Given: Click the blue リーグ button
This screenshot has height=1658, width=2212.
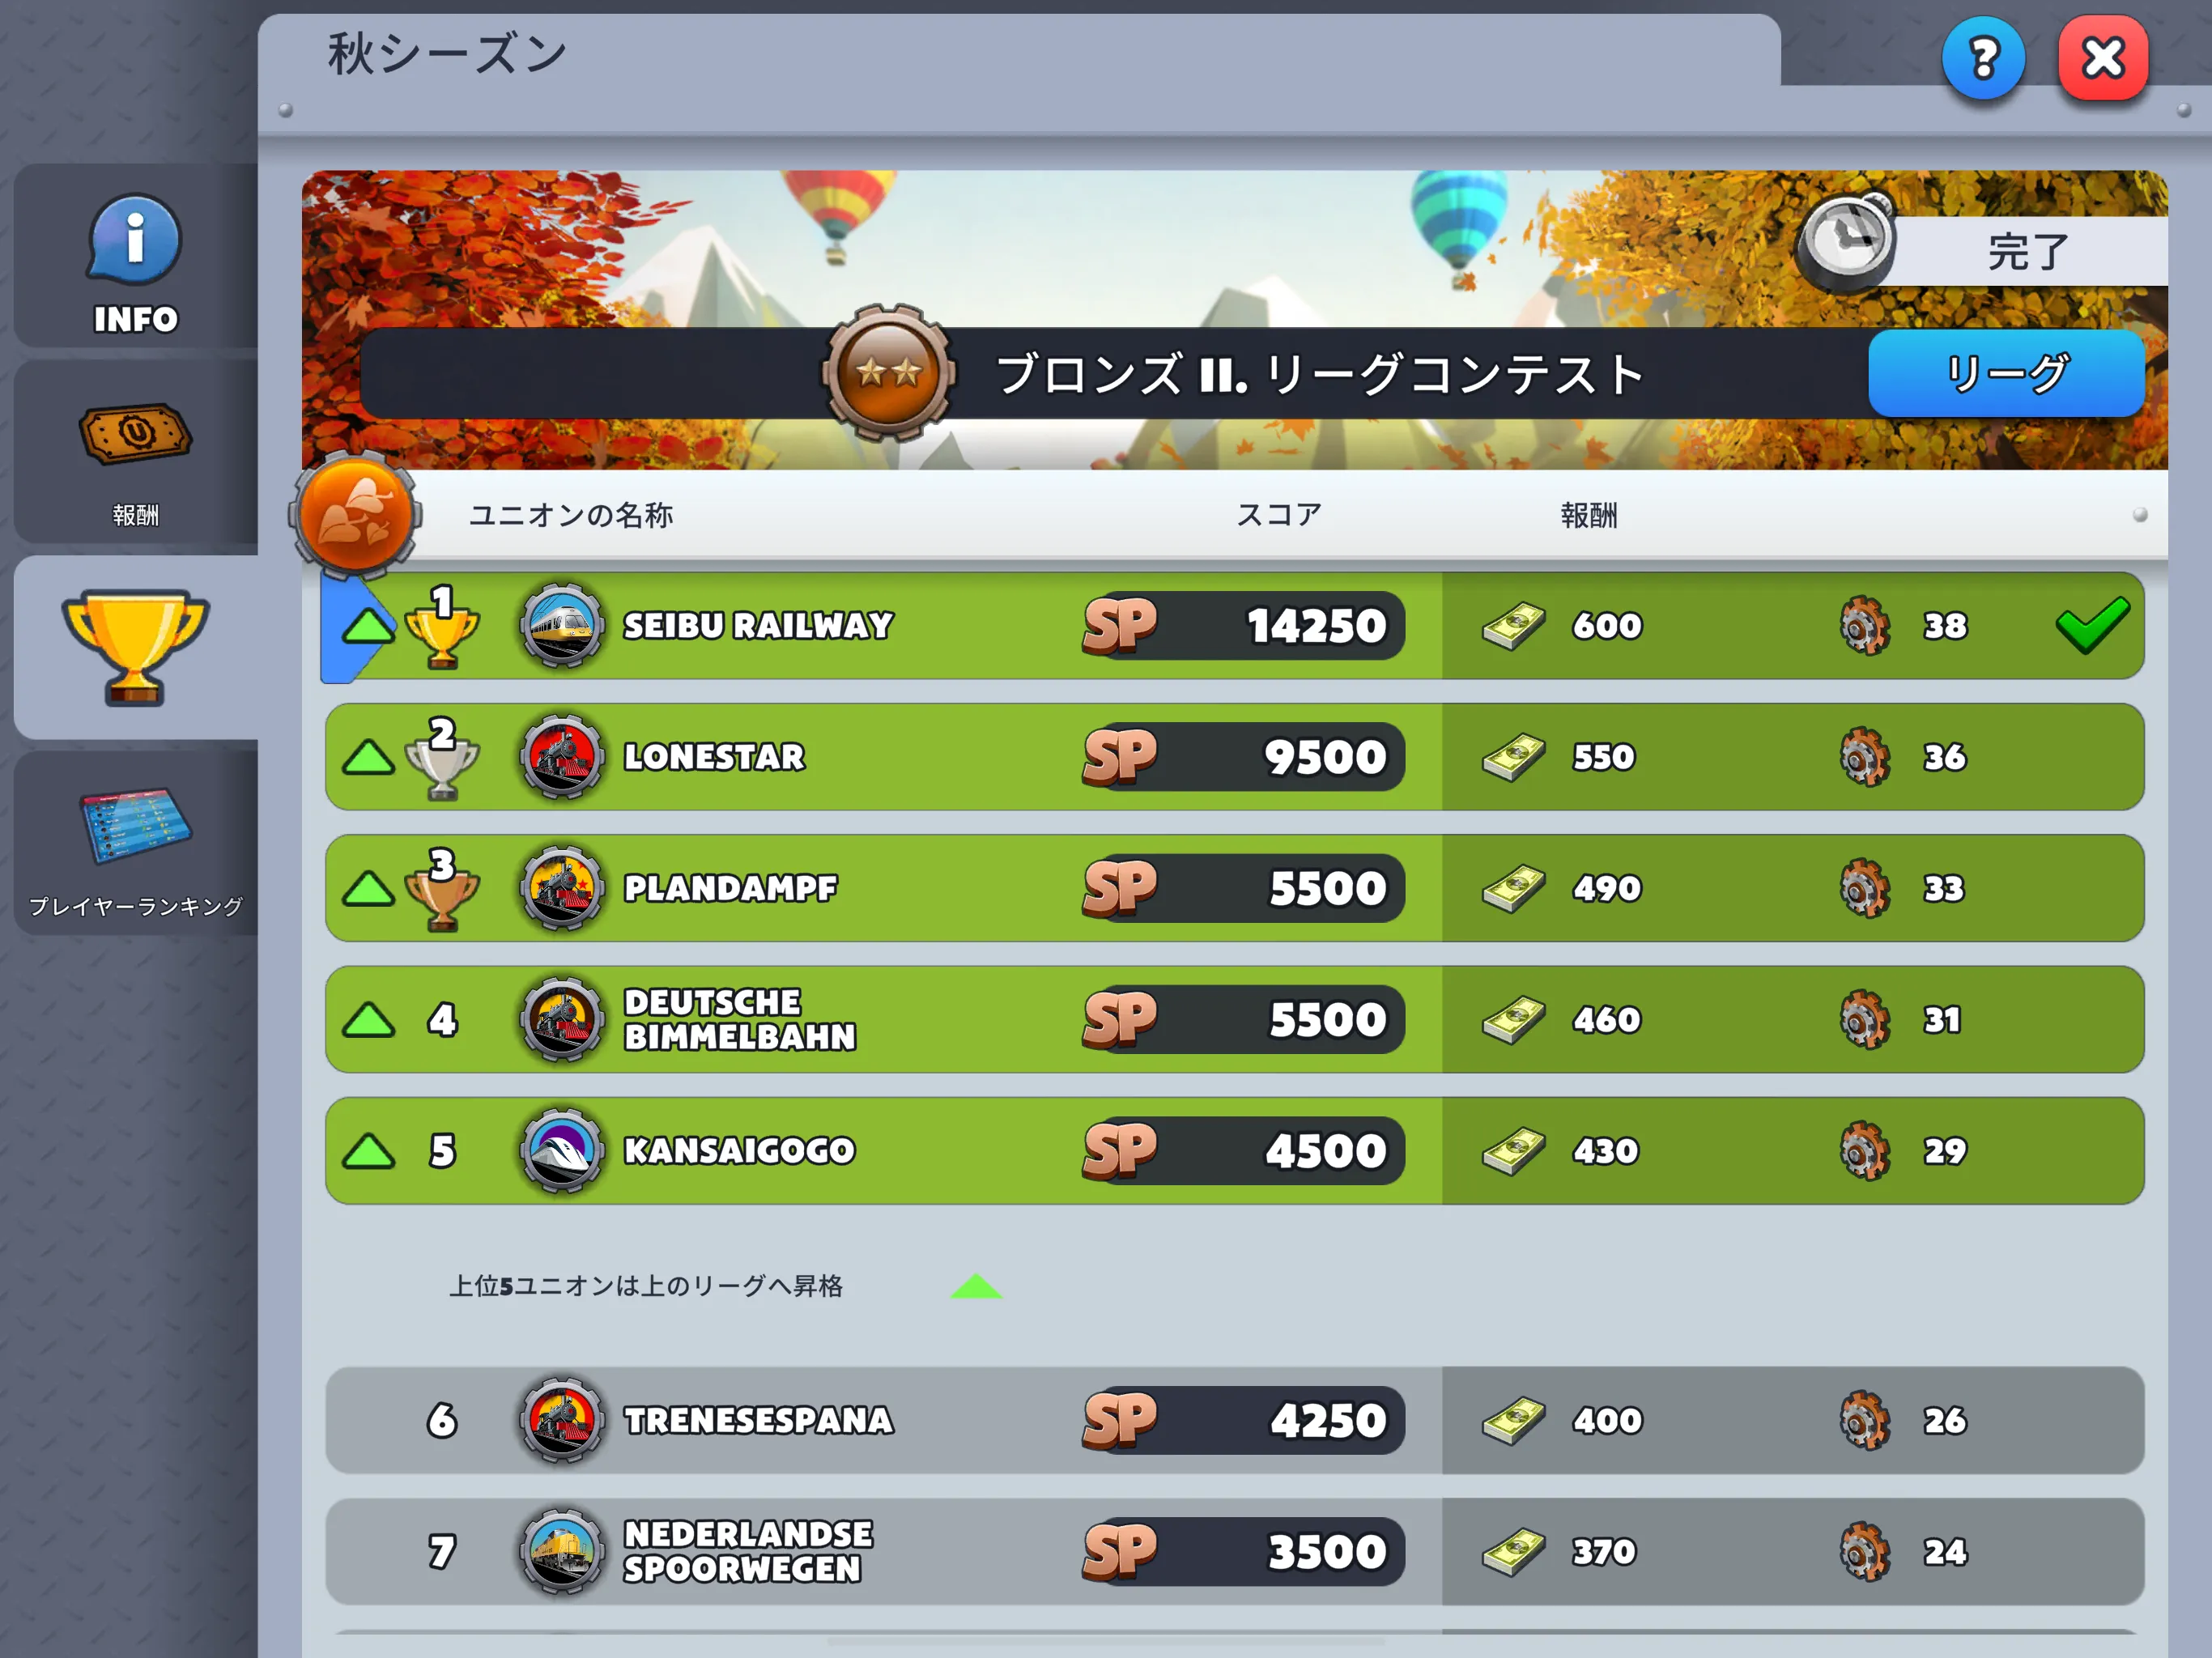Looking at the screenshot, I should (2006, 373).
